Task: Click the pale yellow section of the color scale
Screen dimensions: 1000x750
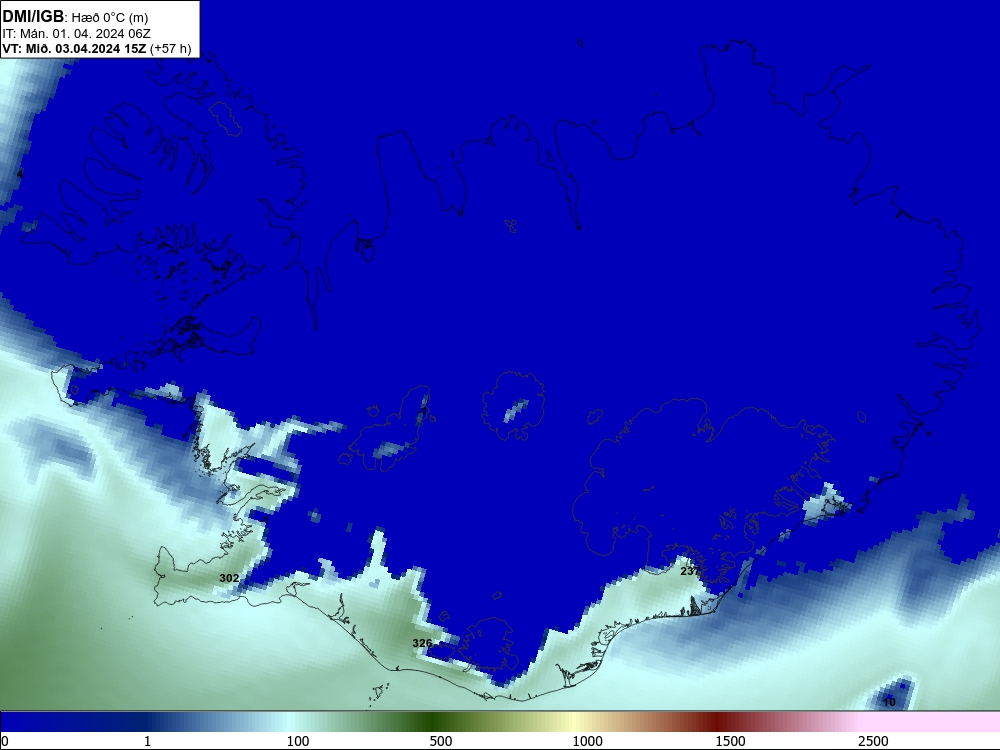Action: 574,722
